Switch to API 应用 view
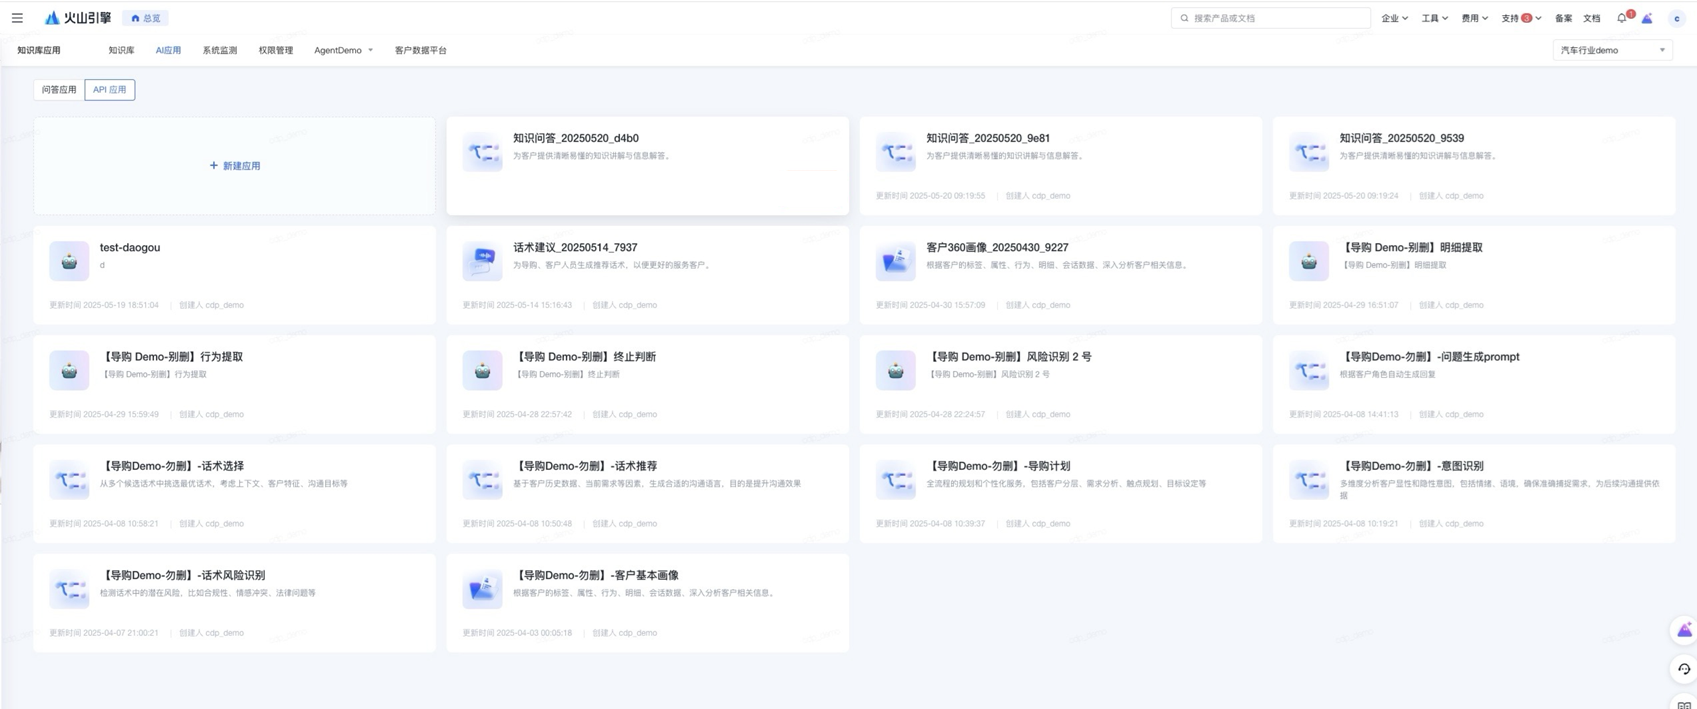 [110, 90]
